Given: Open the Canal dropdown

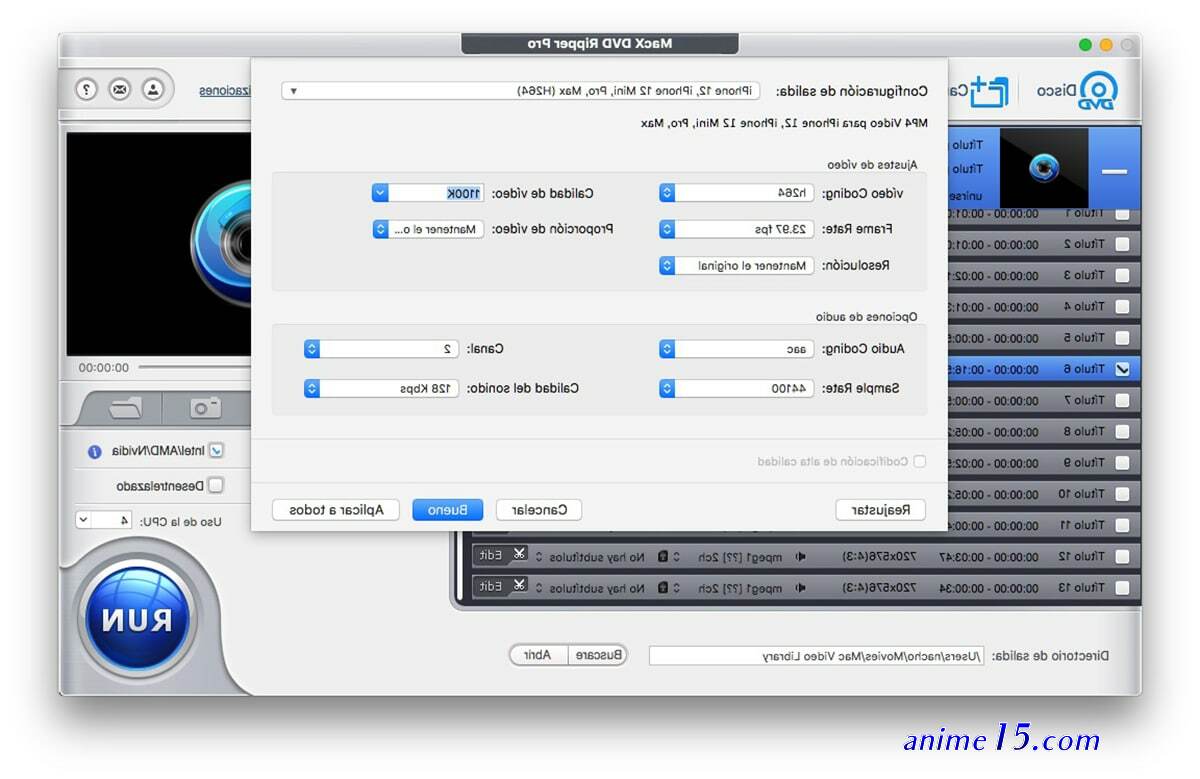Looking at the screenshot, I should (x=382, y=349).
